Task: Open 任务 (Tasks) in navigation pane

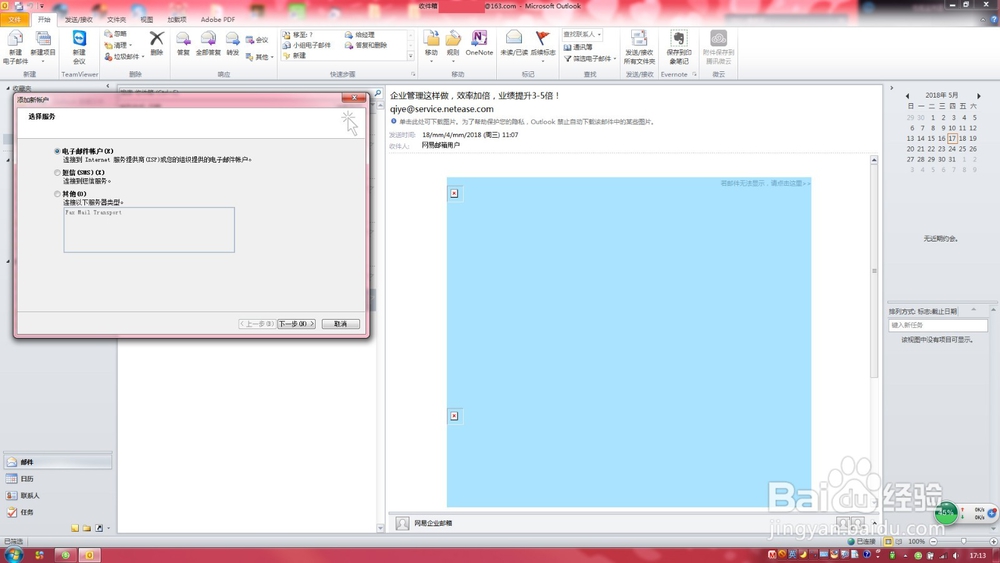Action: [x=58, y=511]
